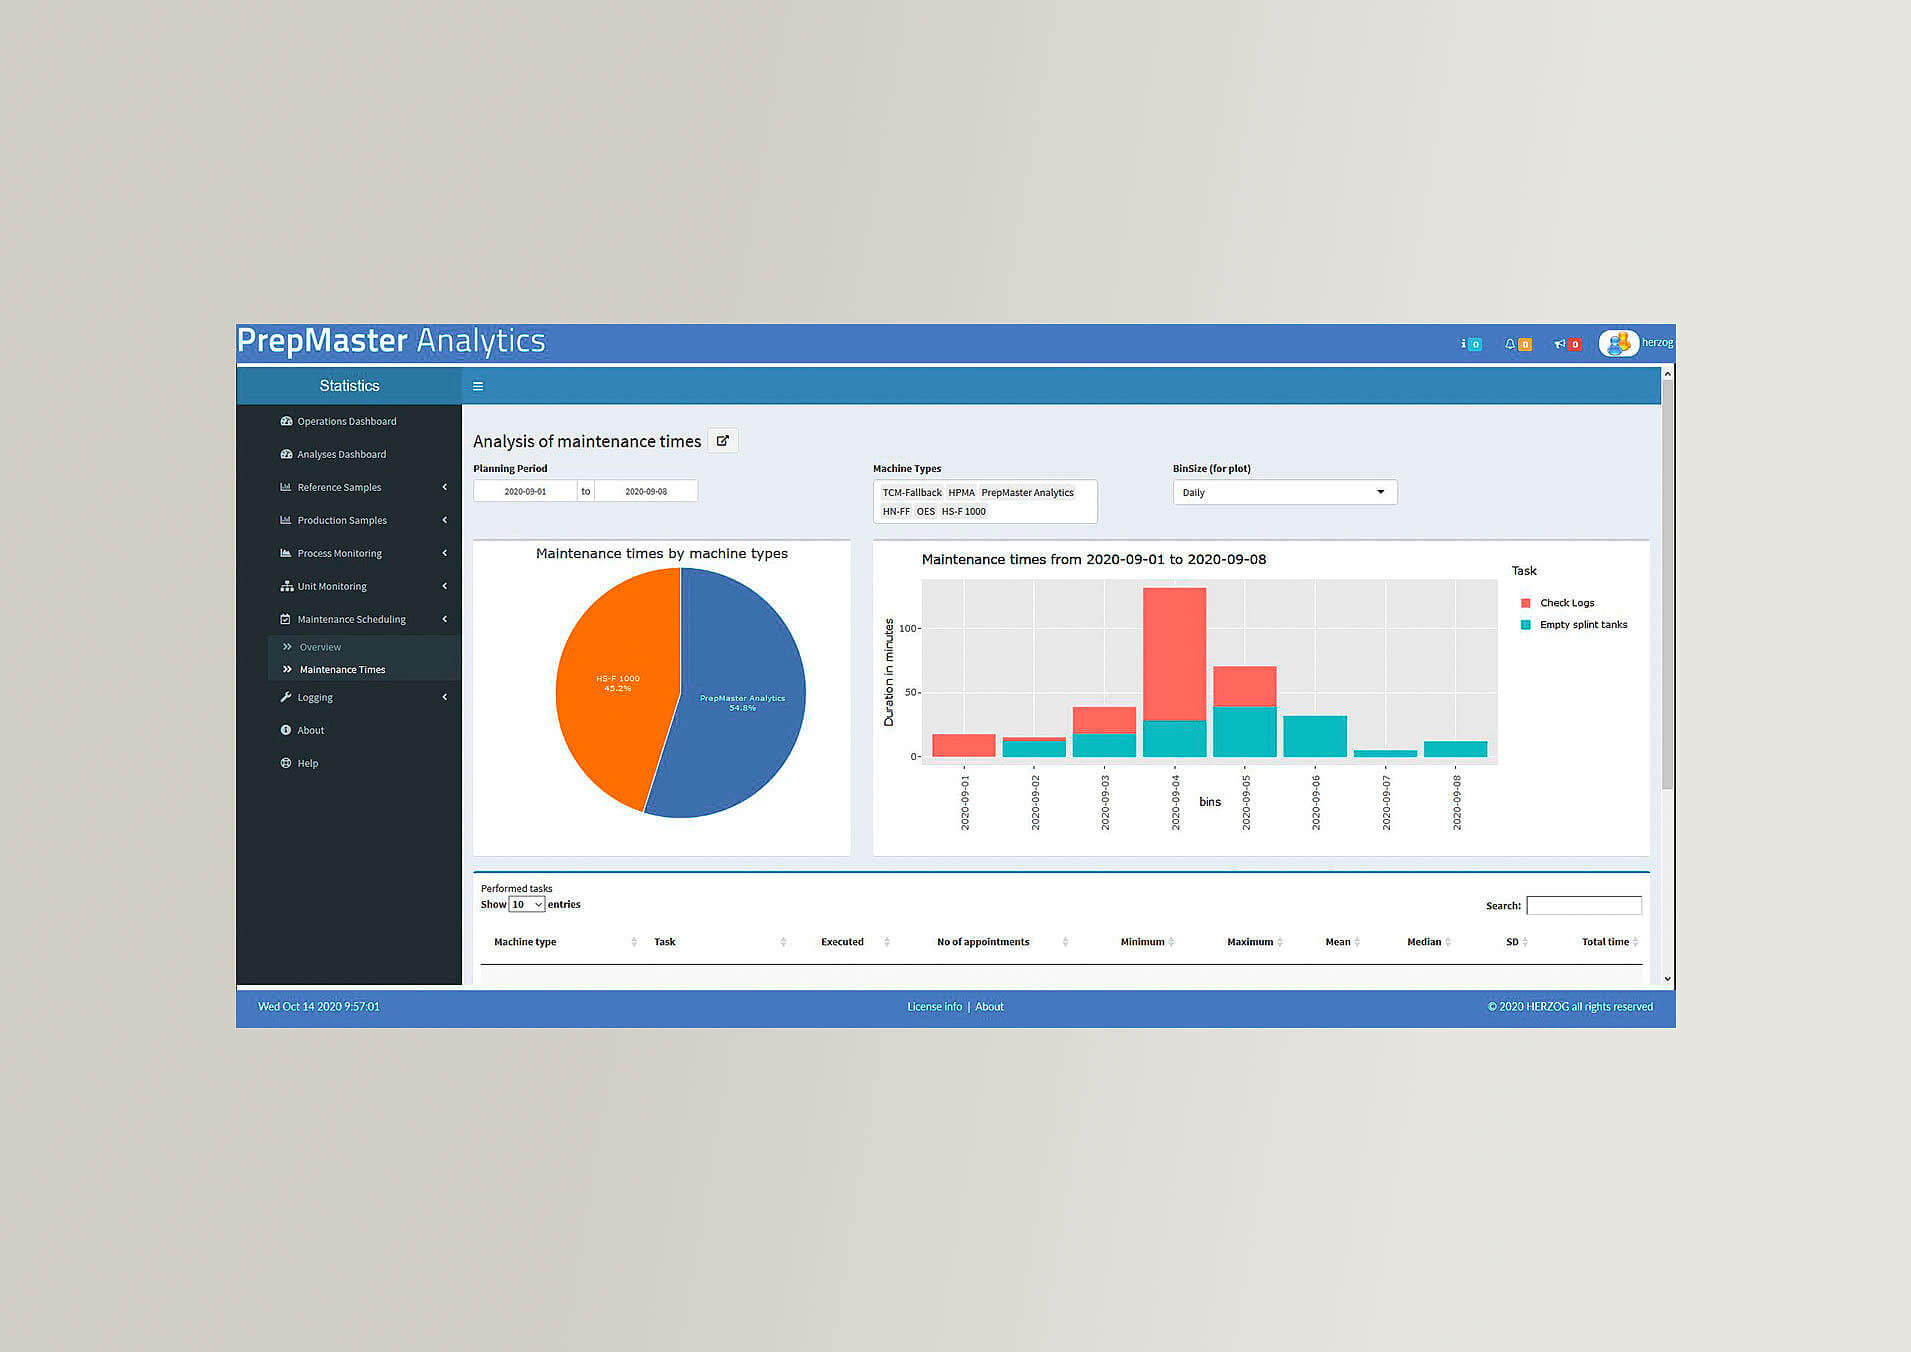Viewport: 1911px width, 1352px height.
Task: Sort table by Maximum column arrows
Action: [x=1280, y=942]
